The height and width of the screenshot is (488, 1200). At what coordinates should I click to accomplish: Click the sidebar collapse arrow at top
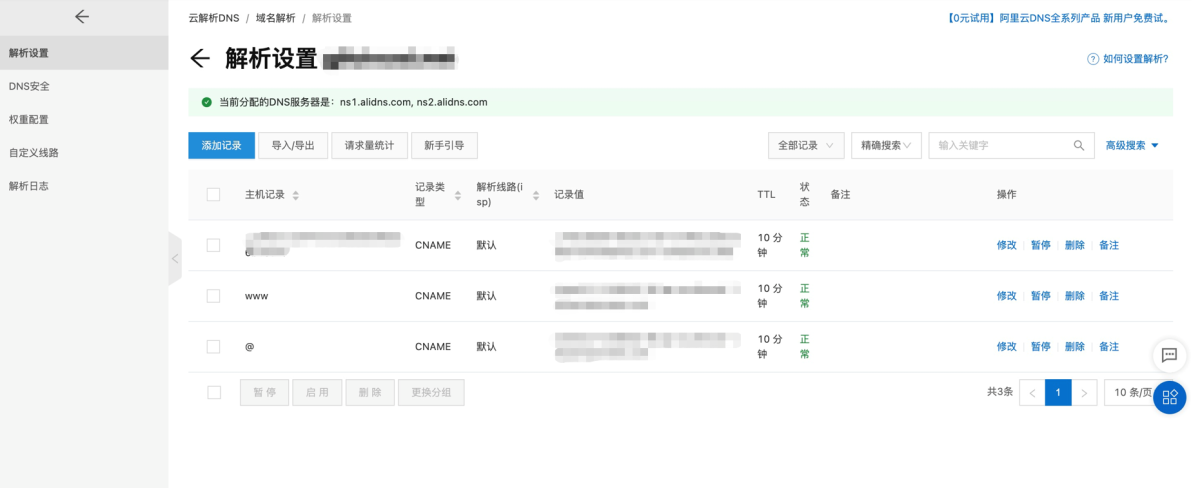point(82,17)
